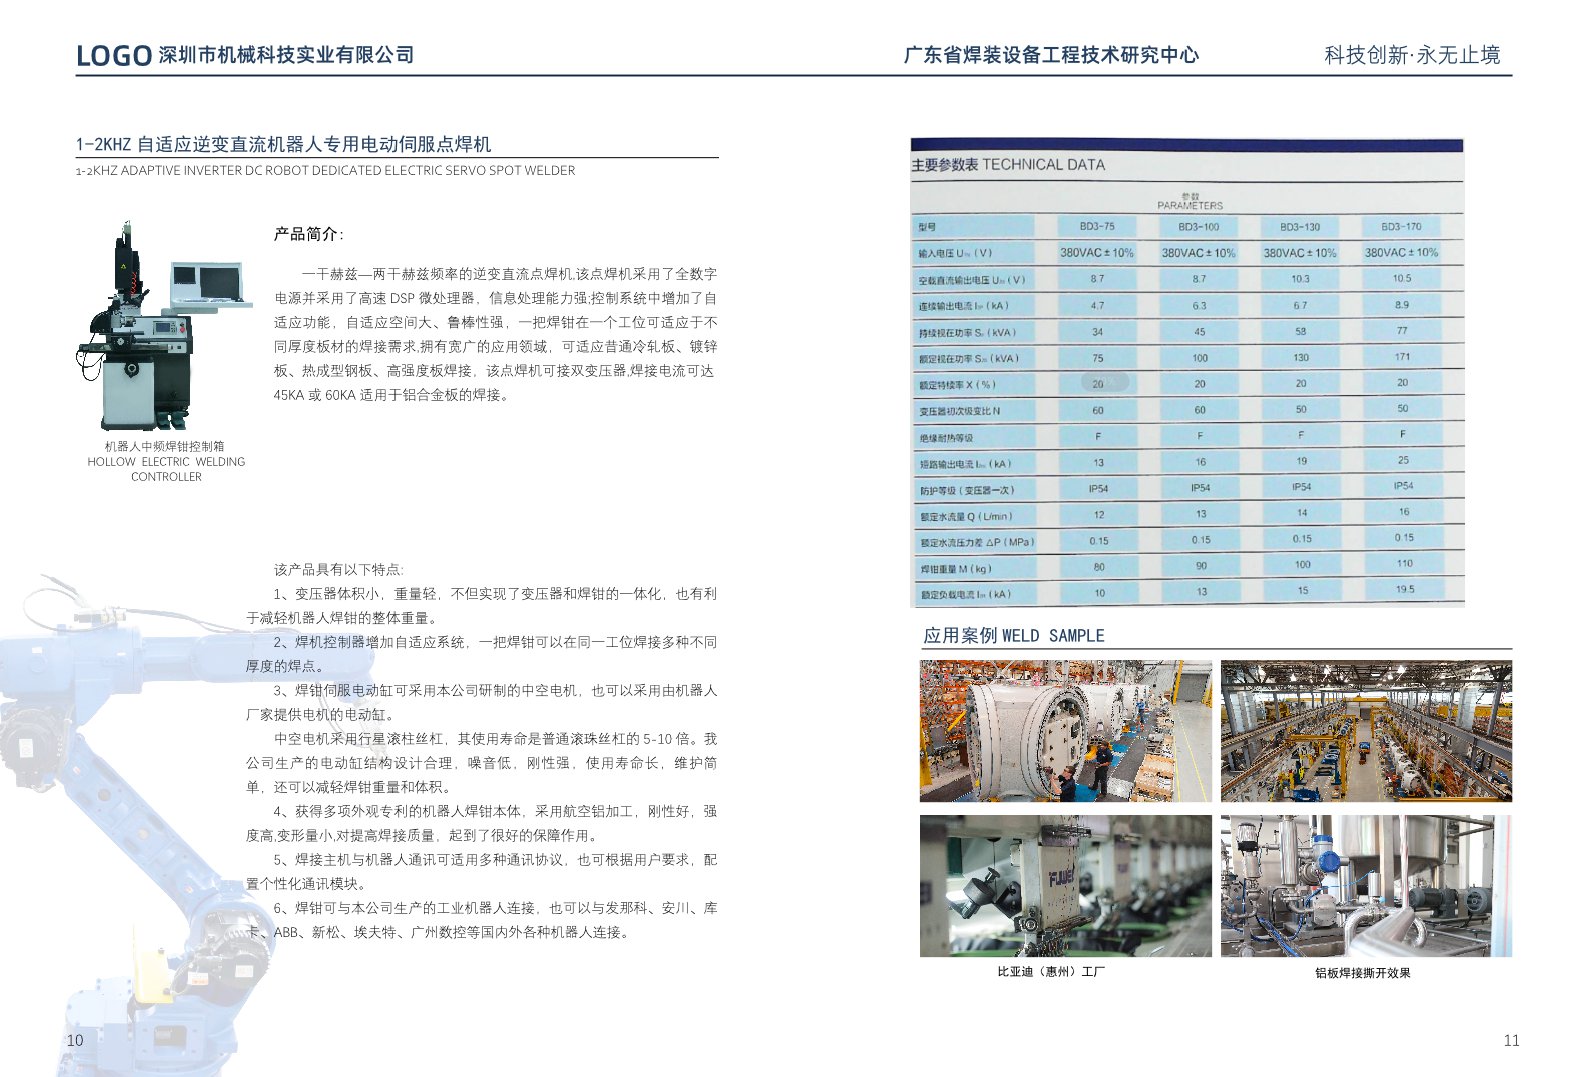Click the 绝缘耐热等级 row label
The height and width of the screenshot is (1077, 1588).
point(946,438)
